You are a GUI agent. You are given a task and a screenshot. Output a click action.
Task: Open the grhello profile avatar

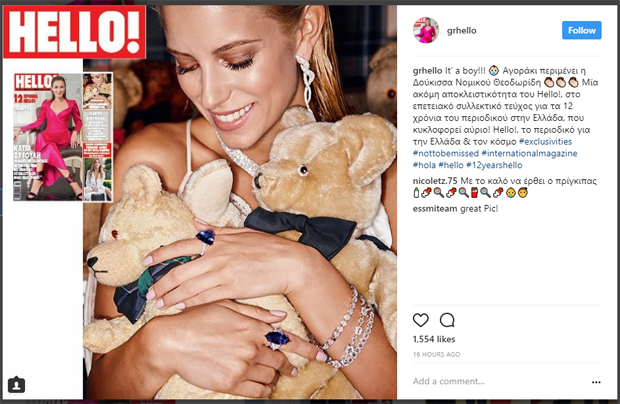426,30
